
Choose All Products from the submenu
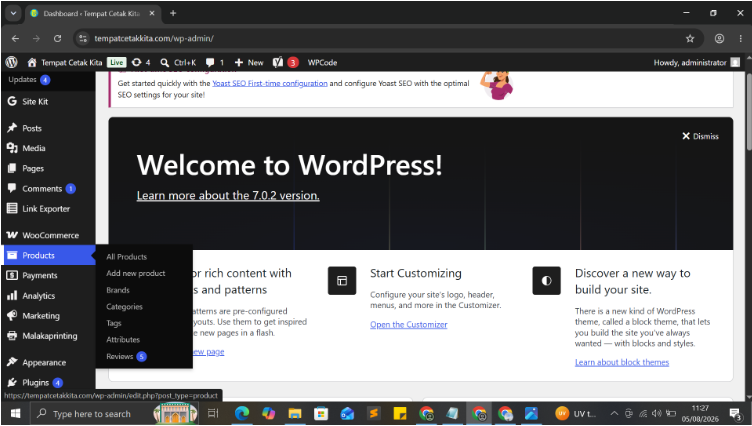[127, 257]
